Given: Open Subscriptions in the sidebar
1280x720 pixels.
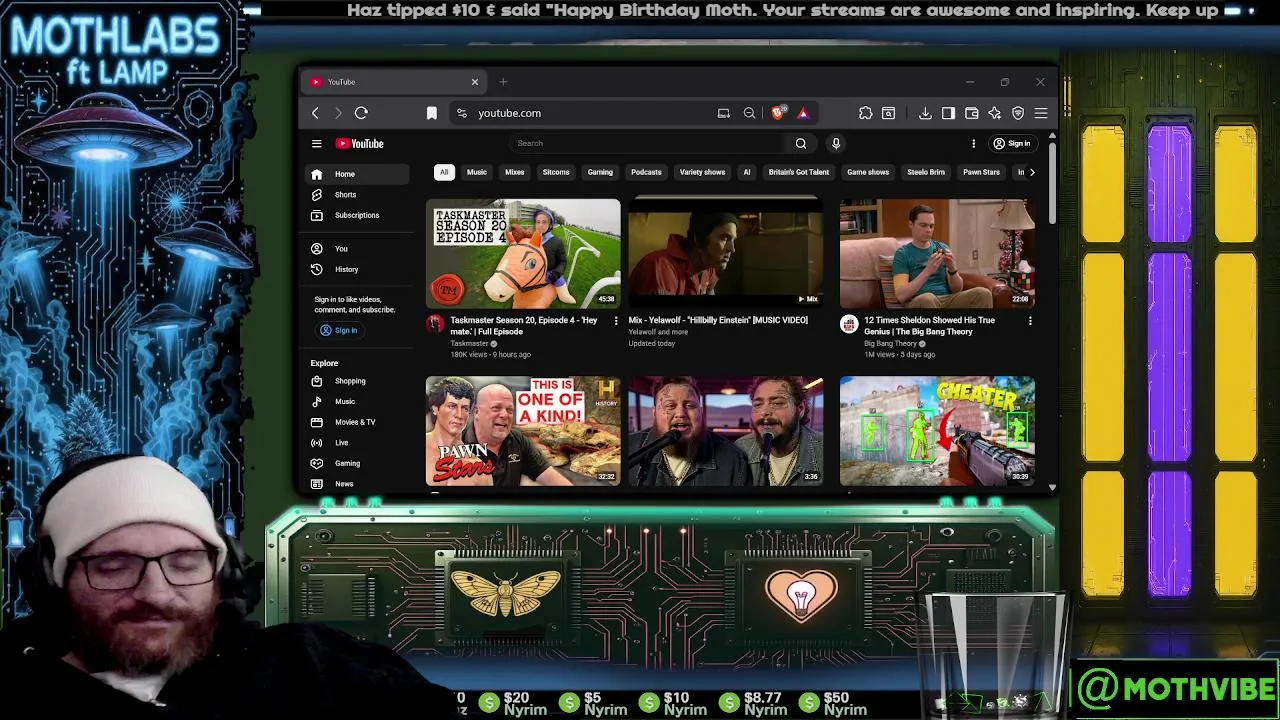Looking at the screenshot, I should pos(356,215).
